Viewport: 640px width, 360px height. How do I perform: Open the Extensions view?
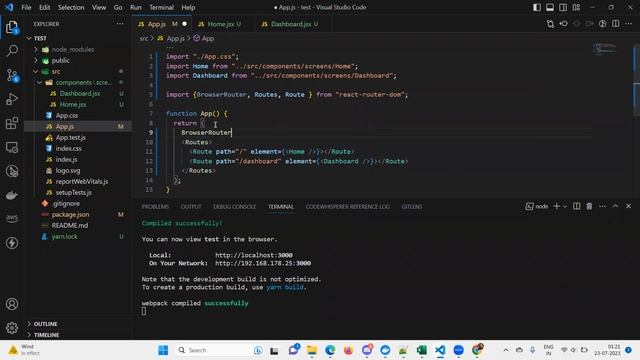click(x=12, y=123)
